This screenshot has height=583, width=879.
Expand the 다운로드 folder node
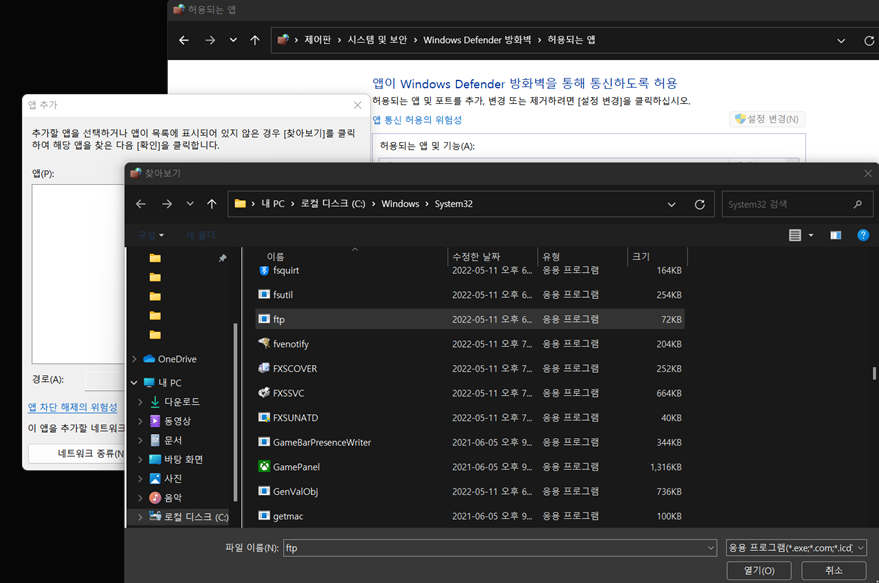(140, 402)
